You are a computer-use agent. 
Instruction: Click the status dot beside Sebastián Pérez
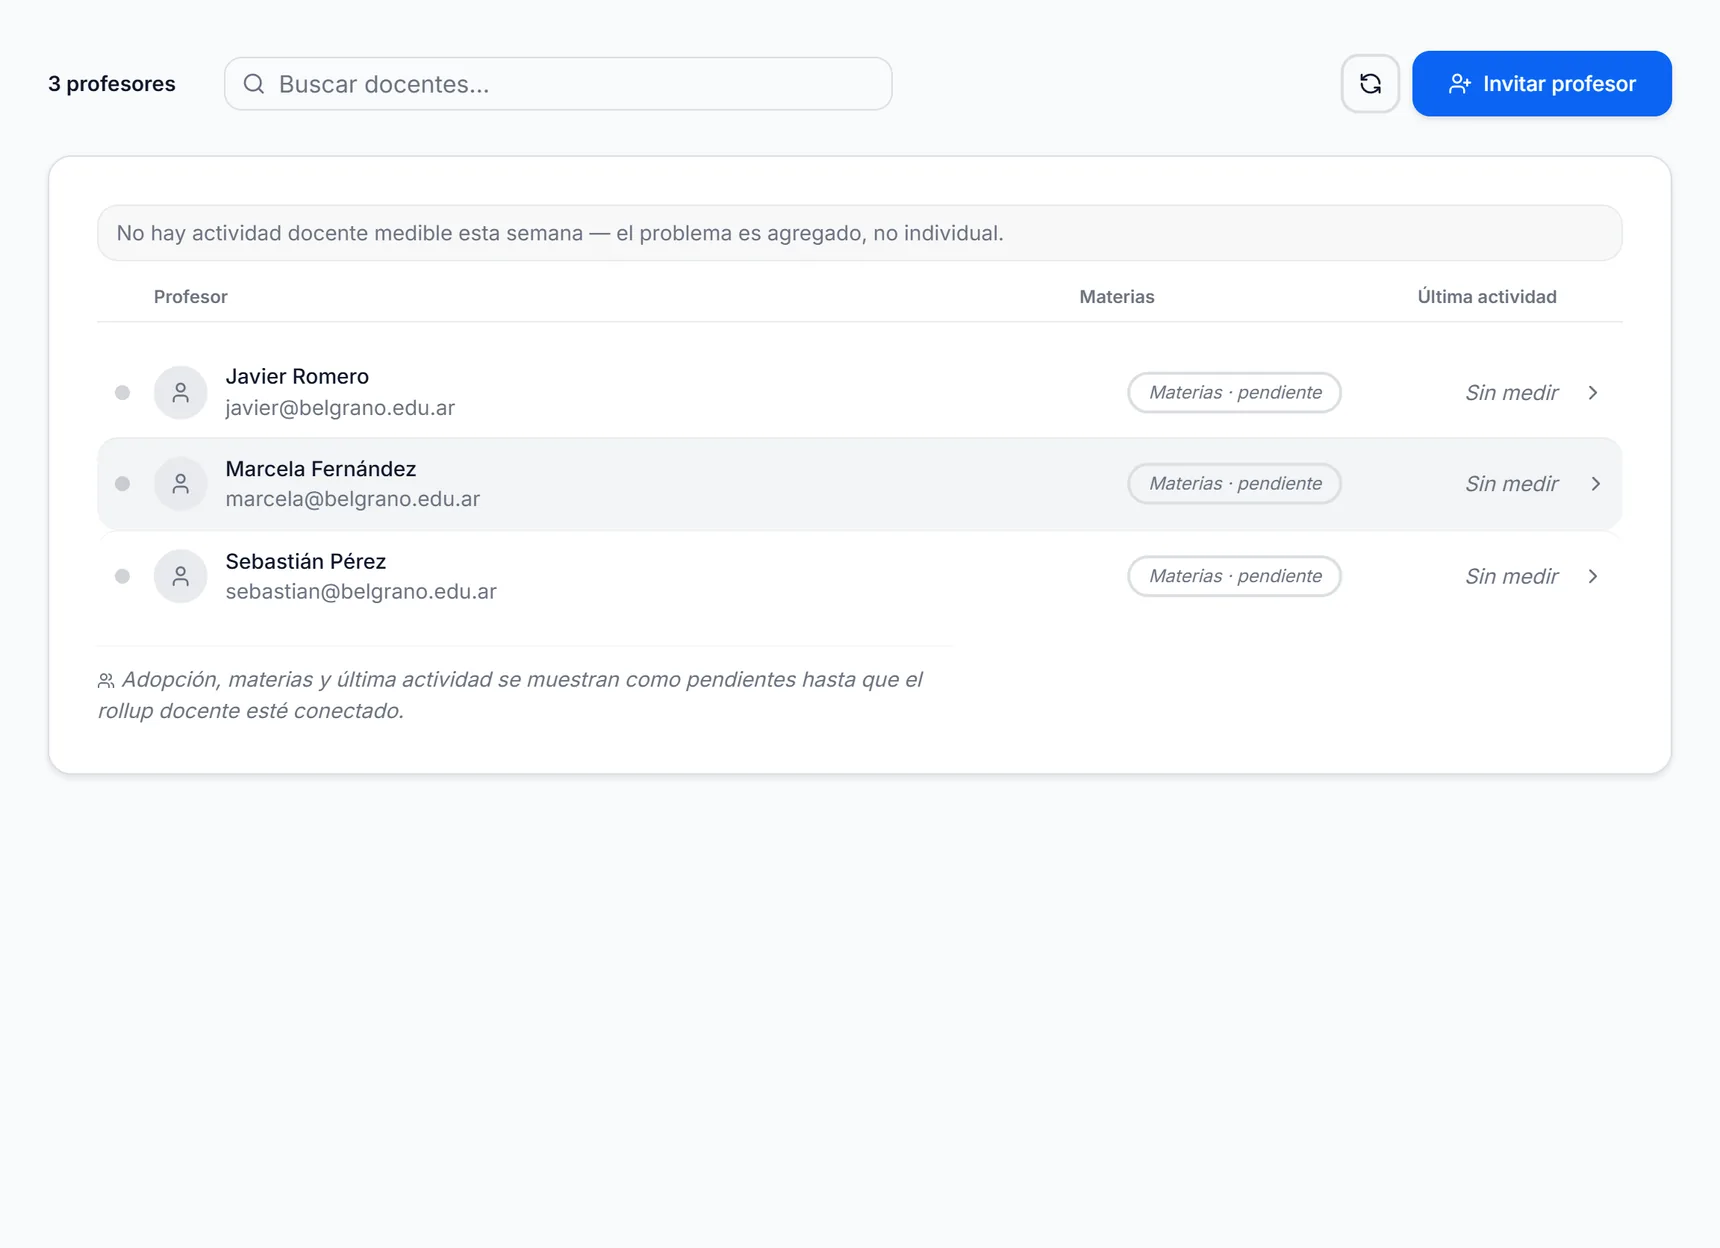pyautogui.click(x=122, y=576)
